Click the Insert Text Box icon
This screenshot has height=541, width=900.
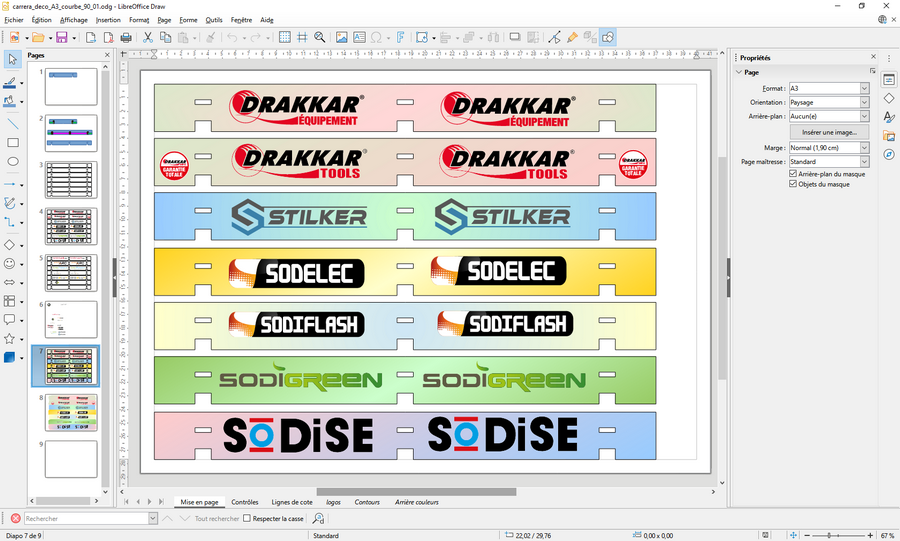click(359, 38)
